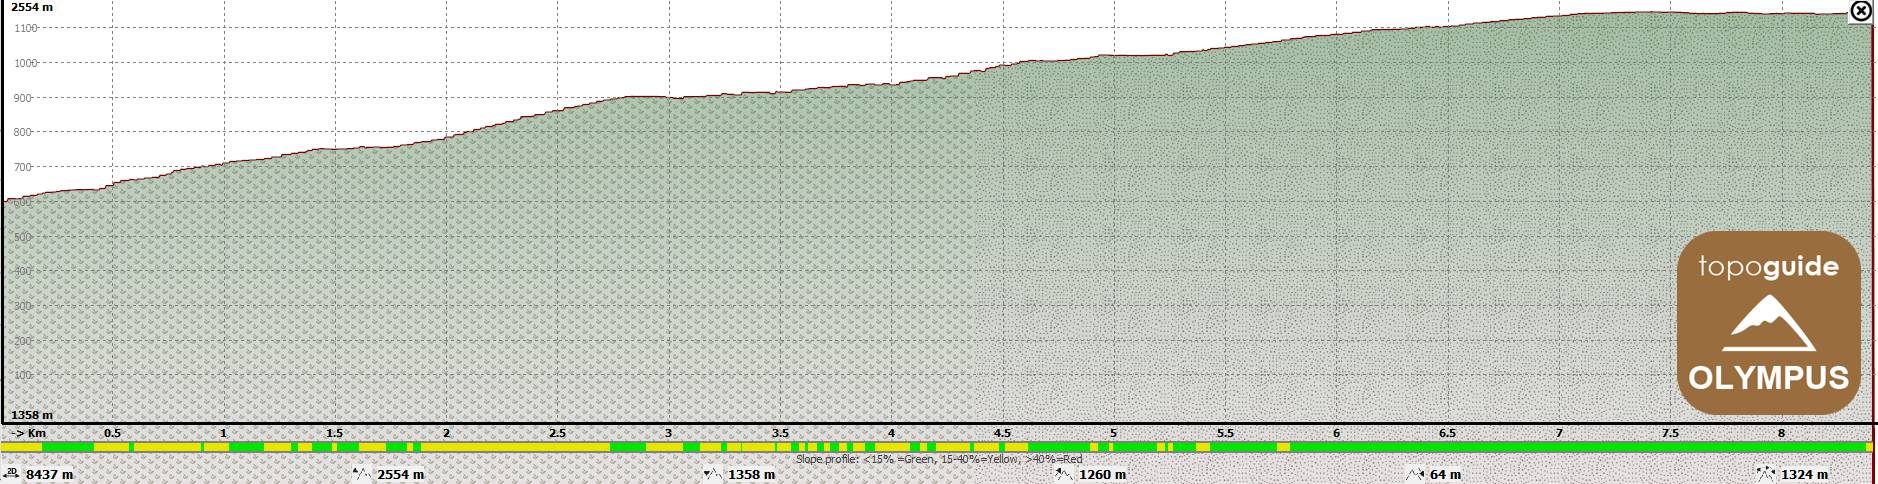This screenshot has width=1878, height=484.
Task: Click the 6 km mark on distance axis
Action: tap(1336, 433)
